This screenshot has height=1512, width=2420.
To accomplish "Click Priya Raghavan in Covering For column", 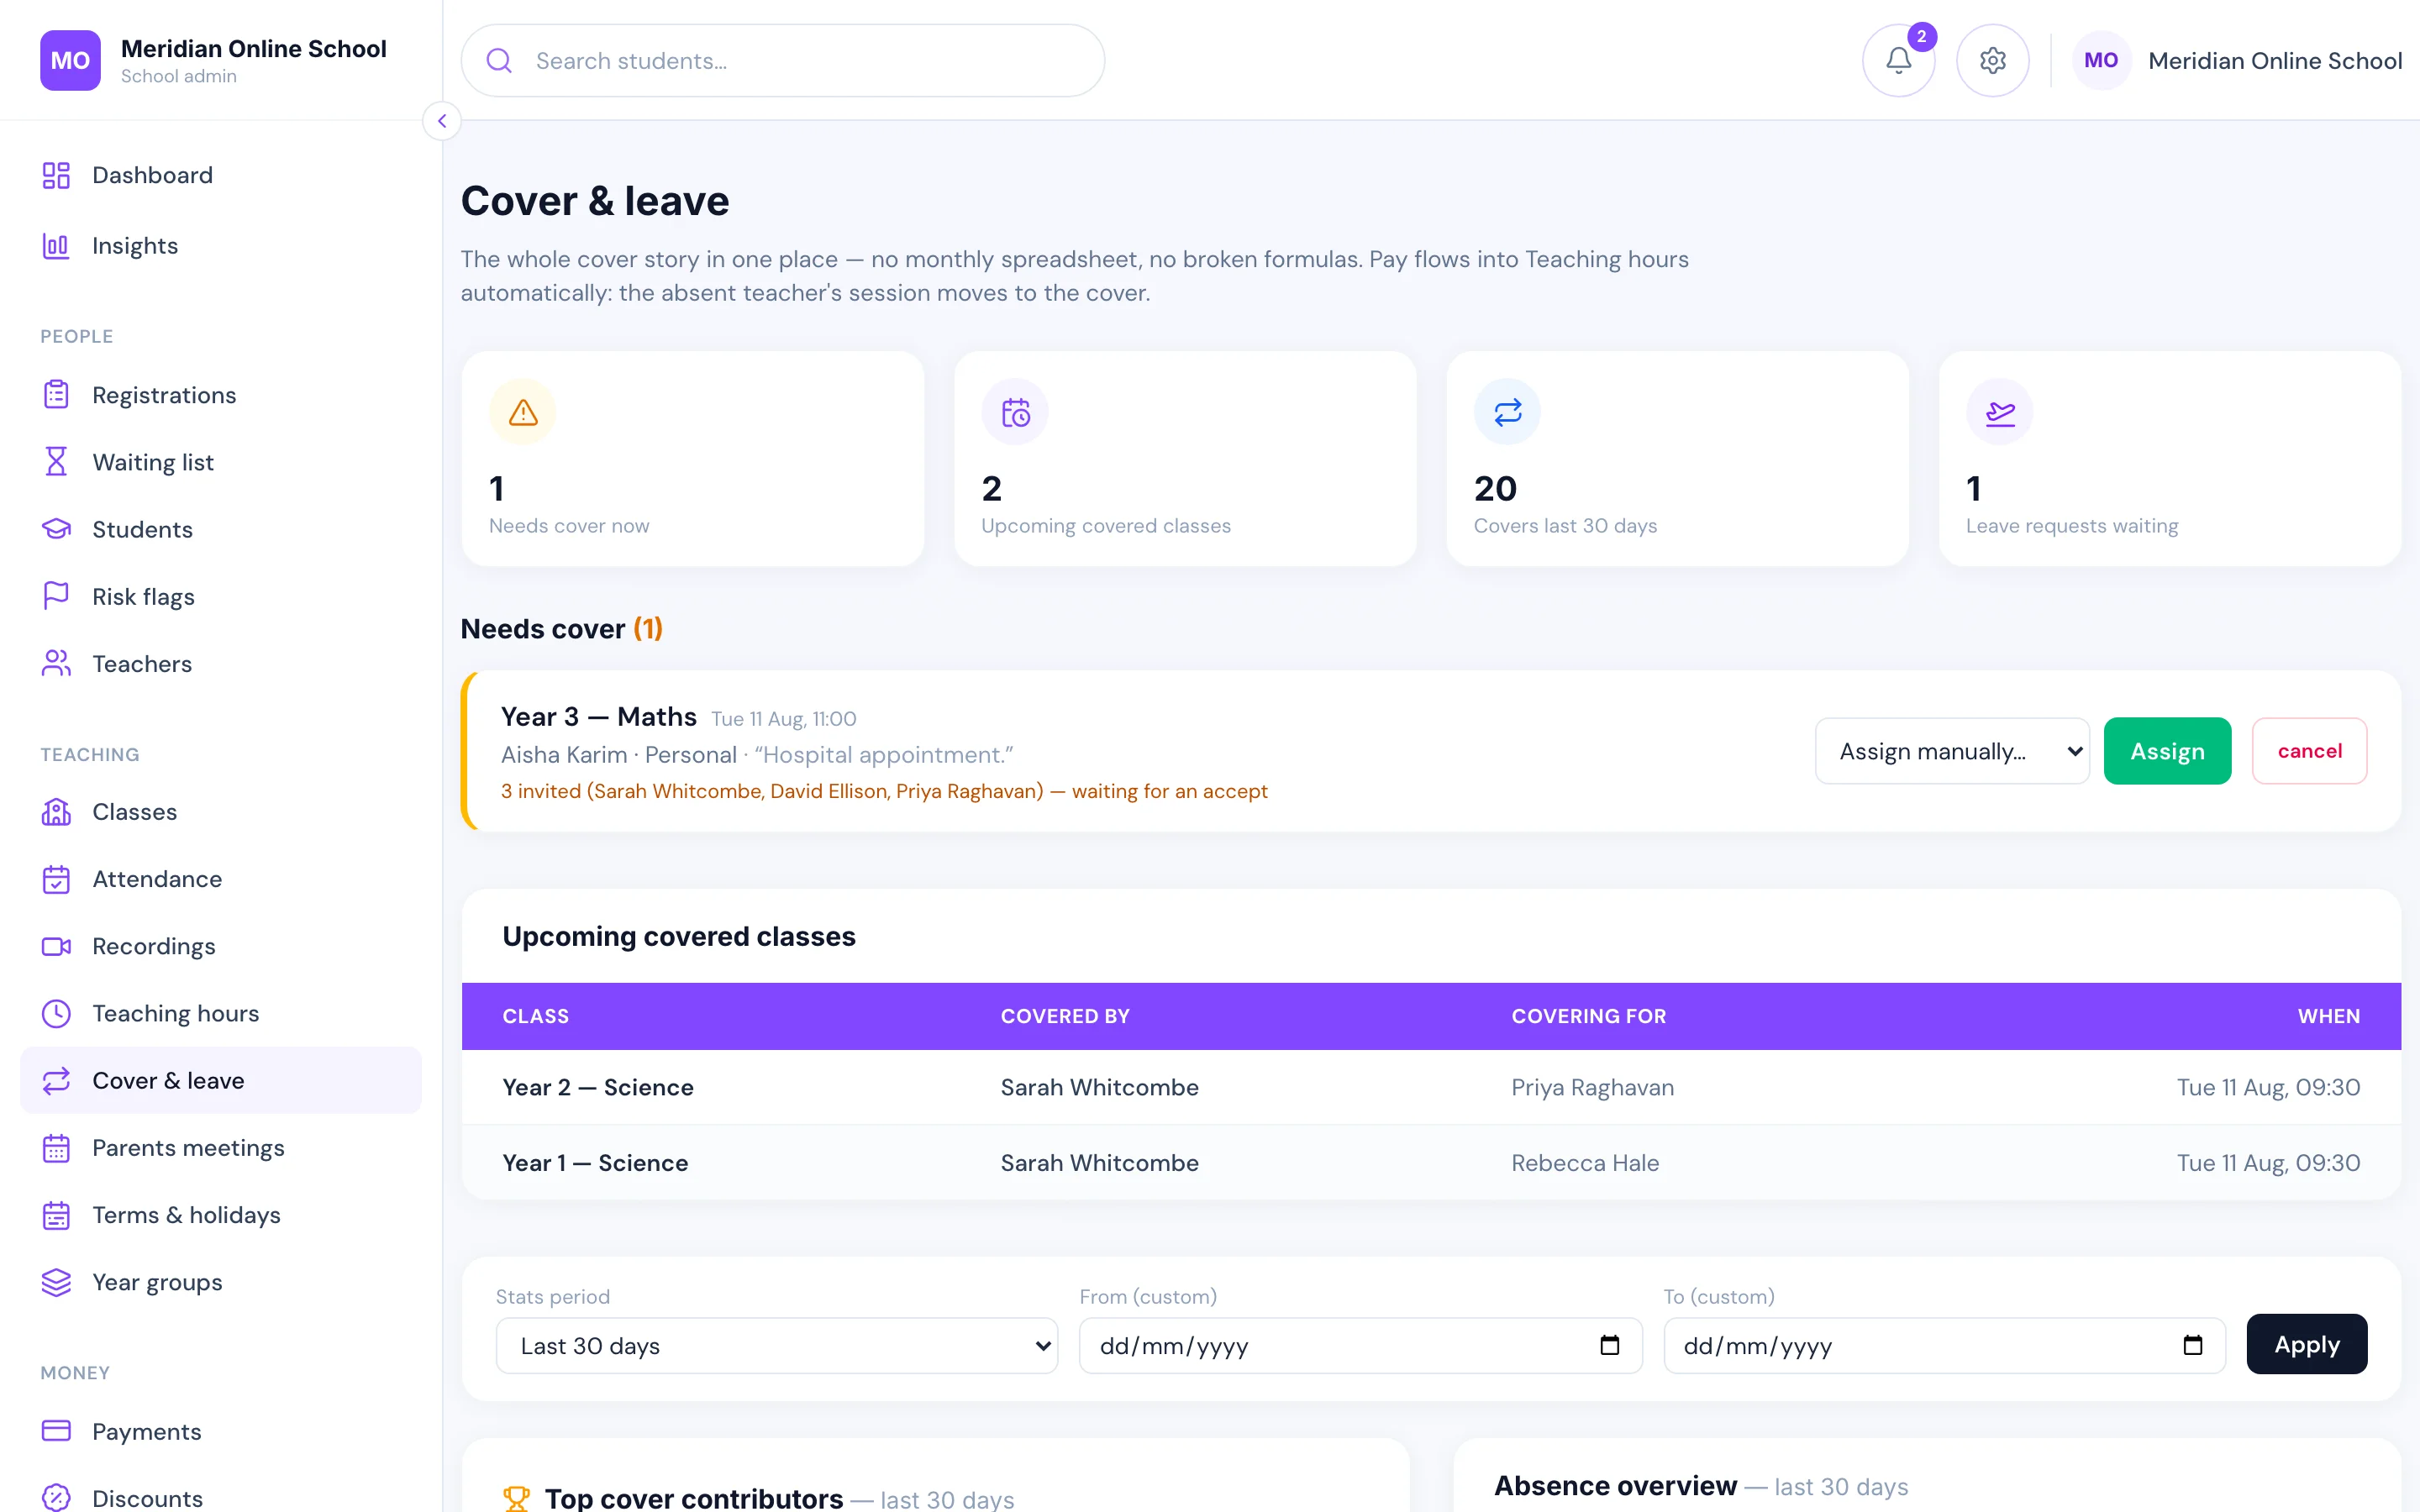I will point(1592,1087).
